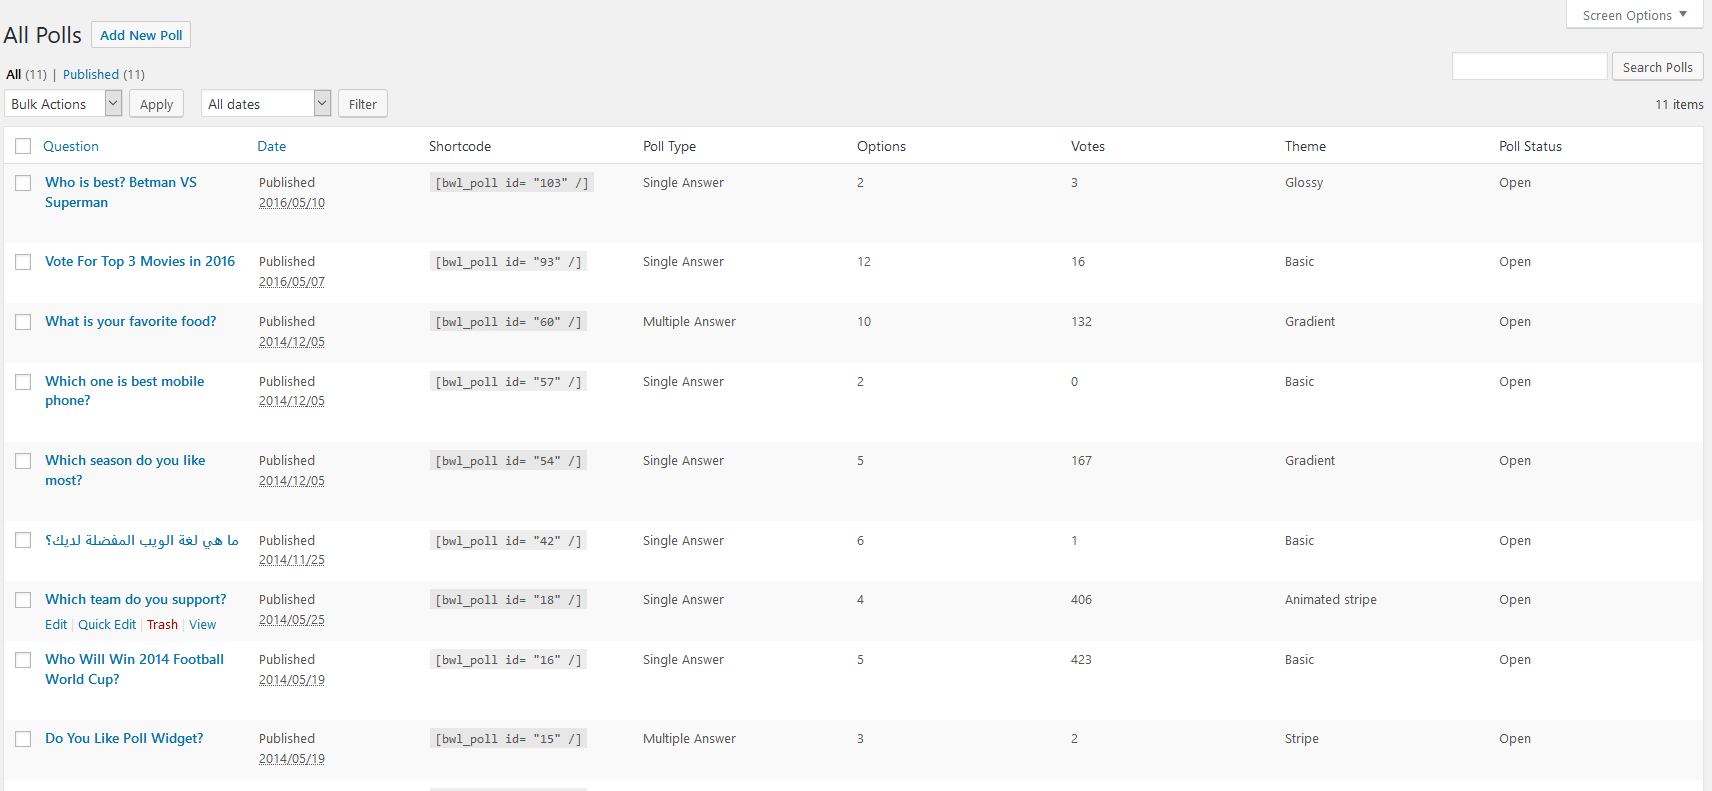Sort polls by the Date column
This screenshot has height=791, width=1712.
271,146
